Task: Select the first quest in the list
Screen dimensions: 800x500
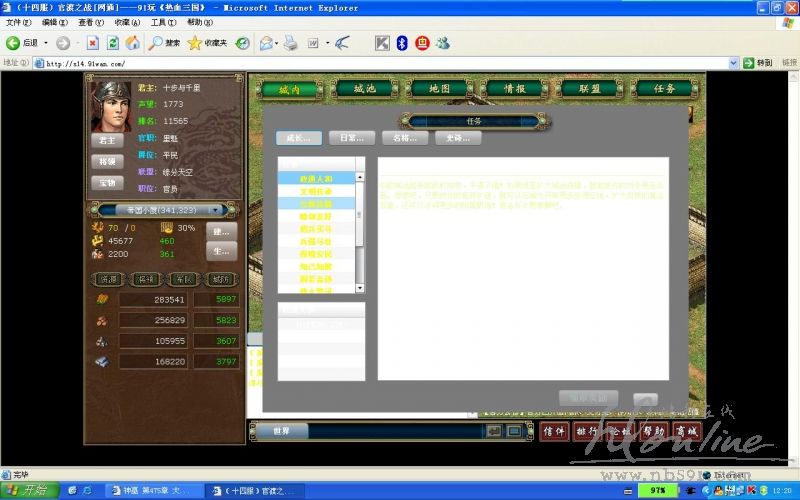Action: (x=315, y=178)
